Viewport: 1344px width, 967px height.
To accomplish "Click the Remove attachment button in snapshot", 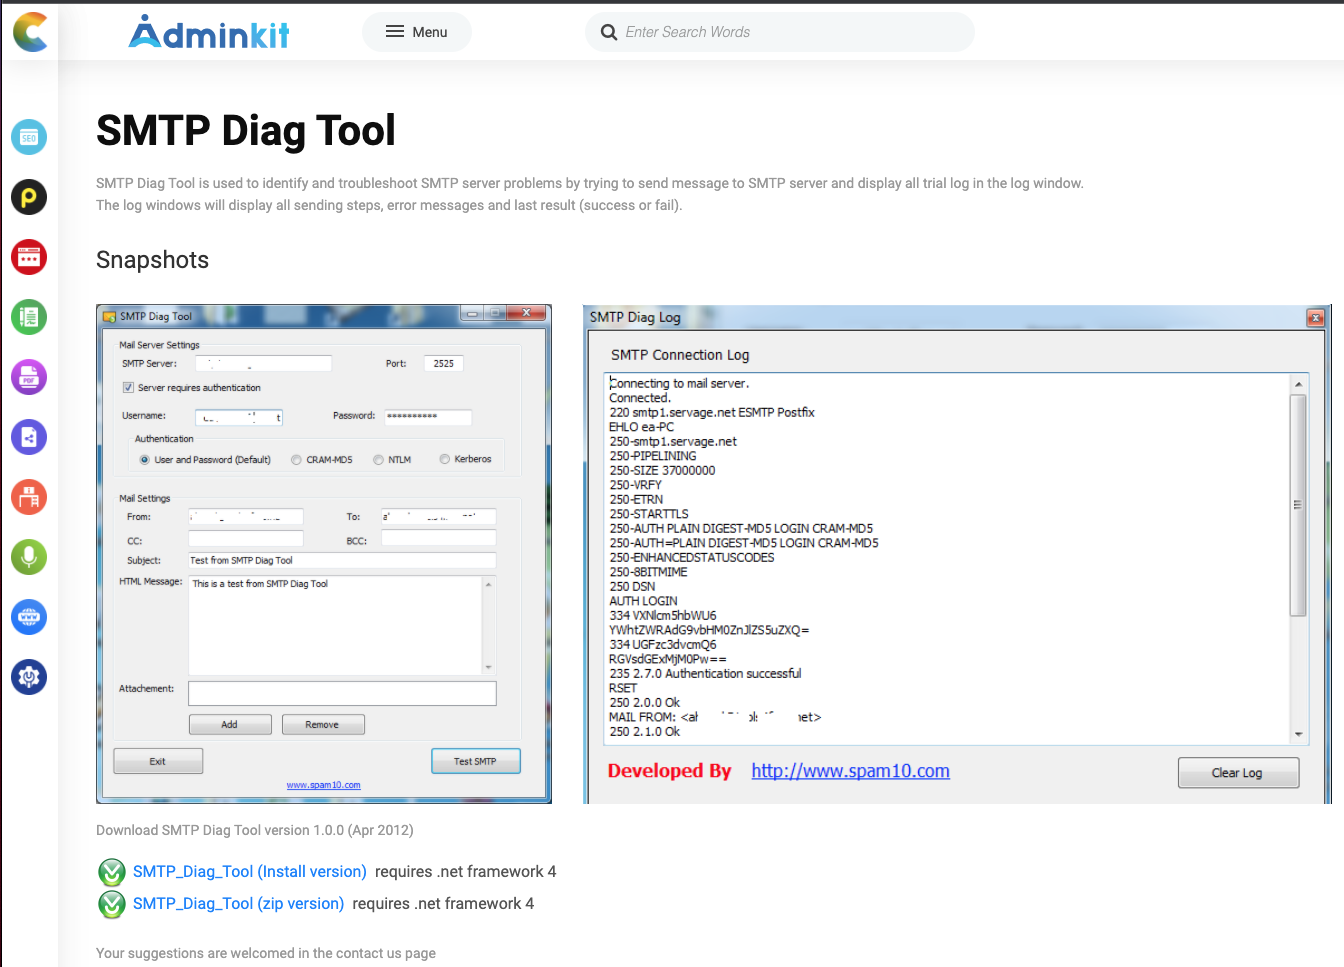I will [x=323, y=724].
